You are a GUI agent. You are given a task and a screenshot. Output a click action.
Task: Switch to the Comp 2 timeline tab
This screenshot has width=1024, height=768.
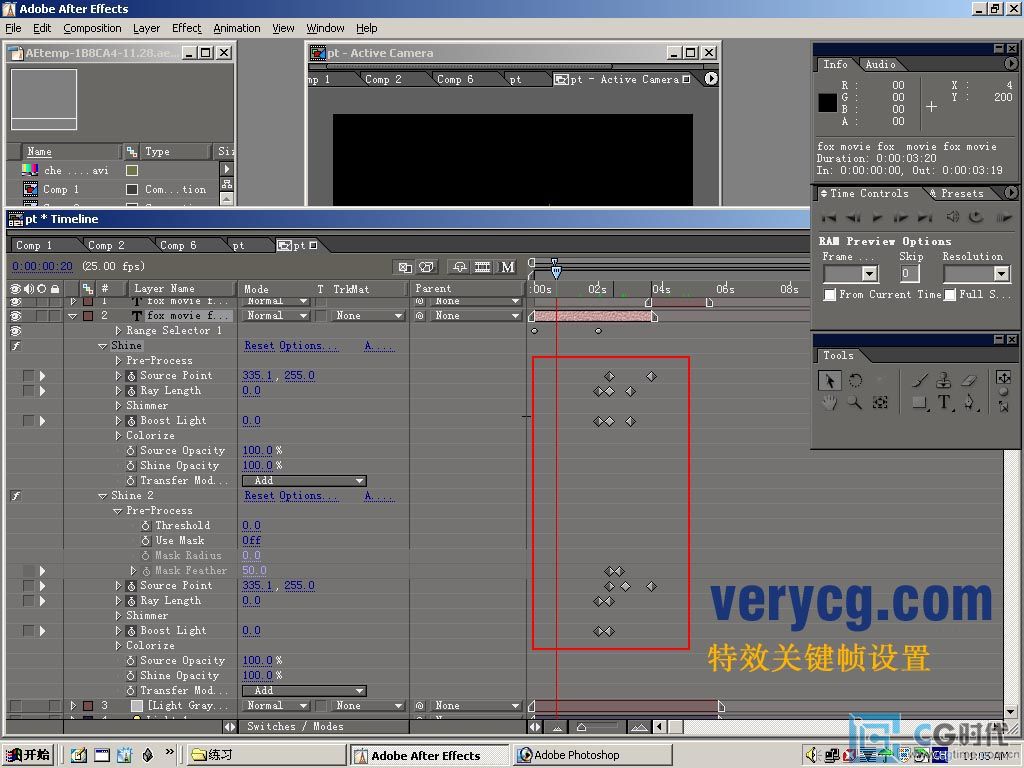(x=106, y=246)
